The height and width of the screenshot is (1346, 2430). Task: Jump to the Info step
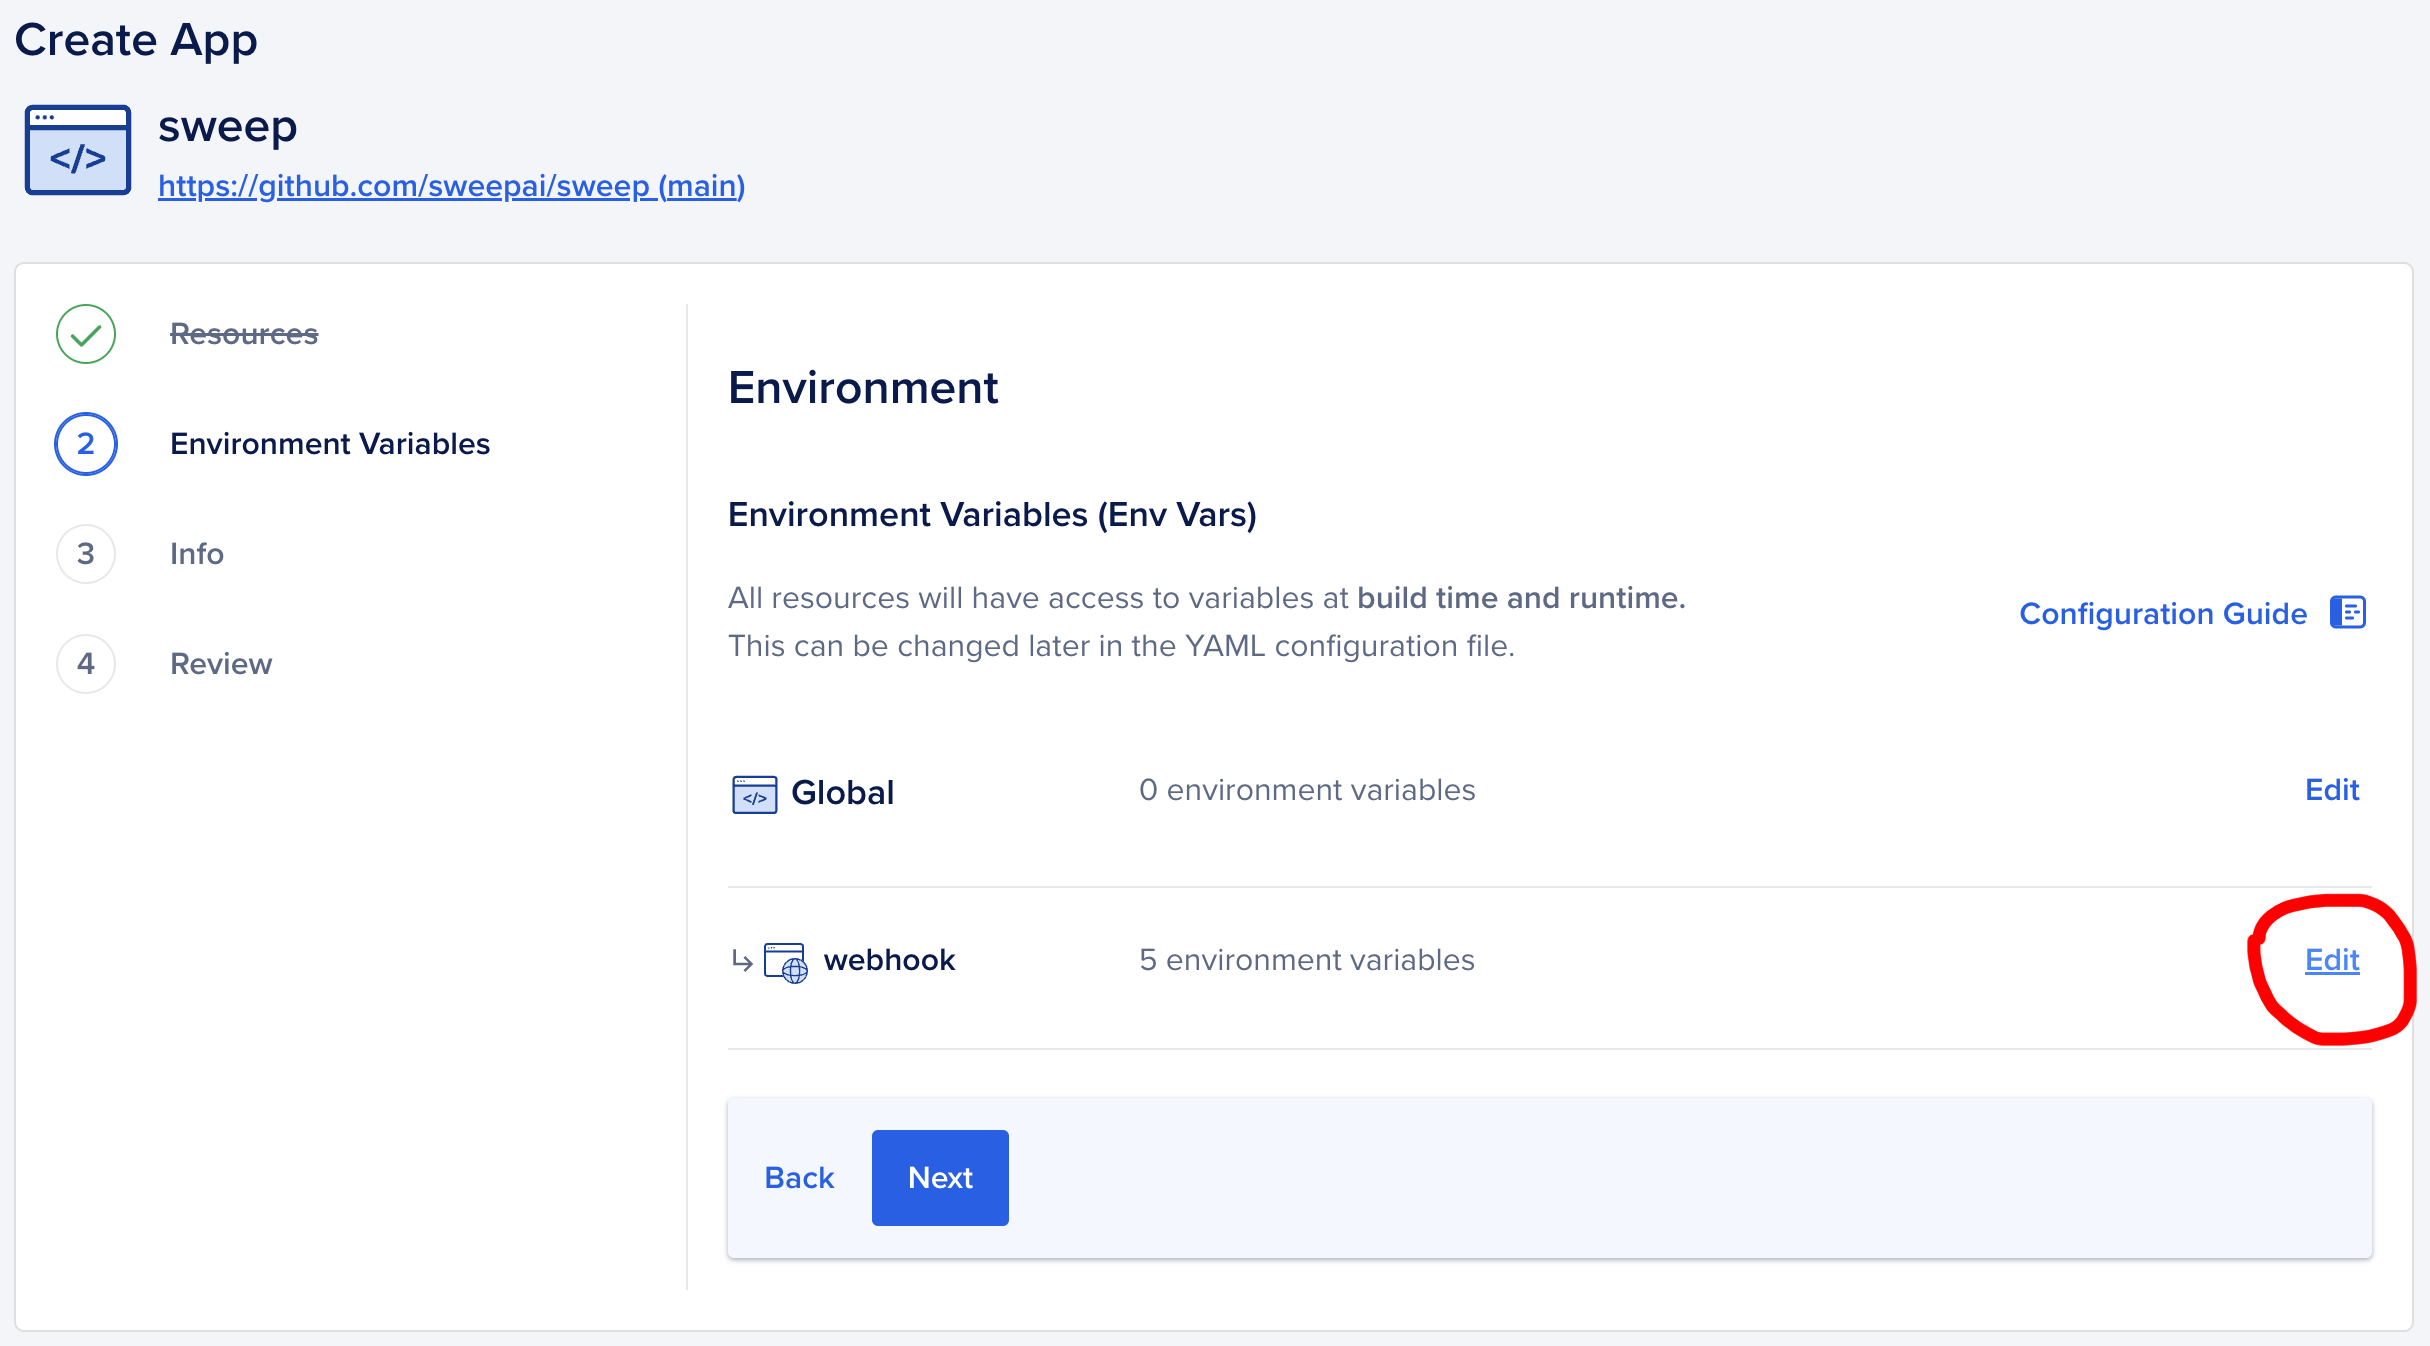[x=197, y=554]
